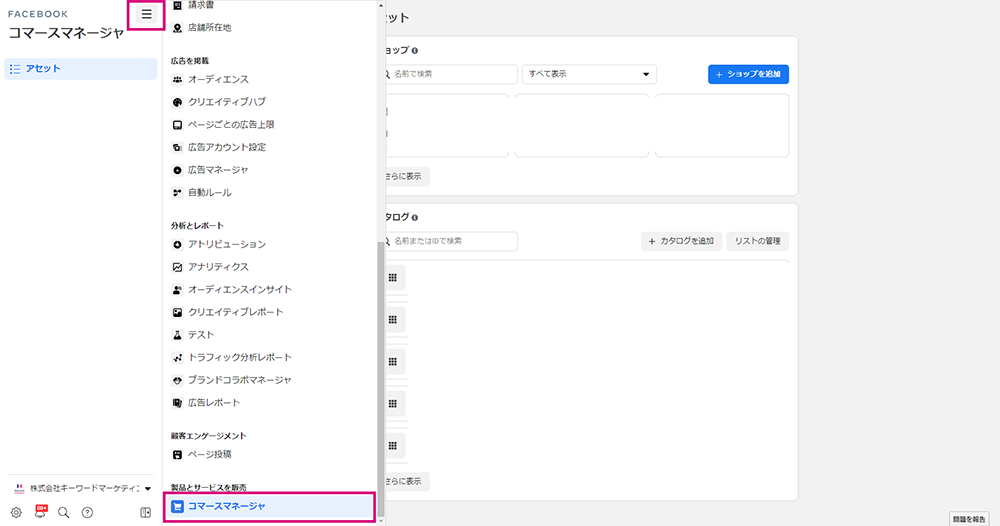Click the オーディエンスインサイト icon
Image resolution: width=1000 pixels, height=526 pixels.
click(177, 289)
